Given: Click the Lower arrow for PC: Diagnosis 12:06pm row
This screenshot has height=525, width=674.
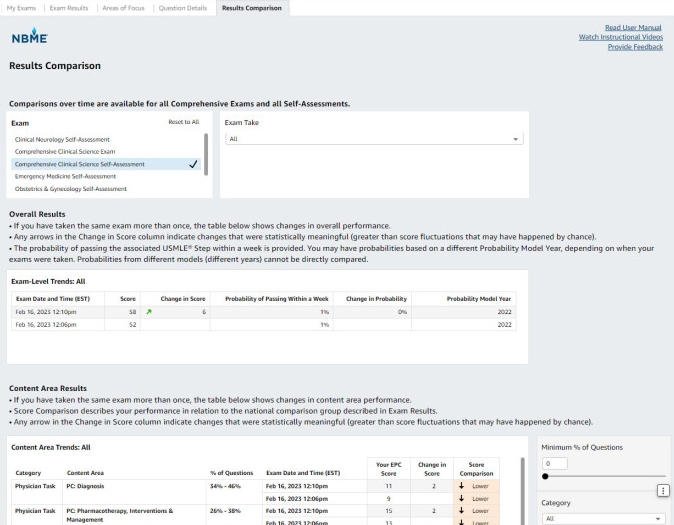Looking at the screenshot, I should [461, 498].
